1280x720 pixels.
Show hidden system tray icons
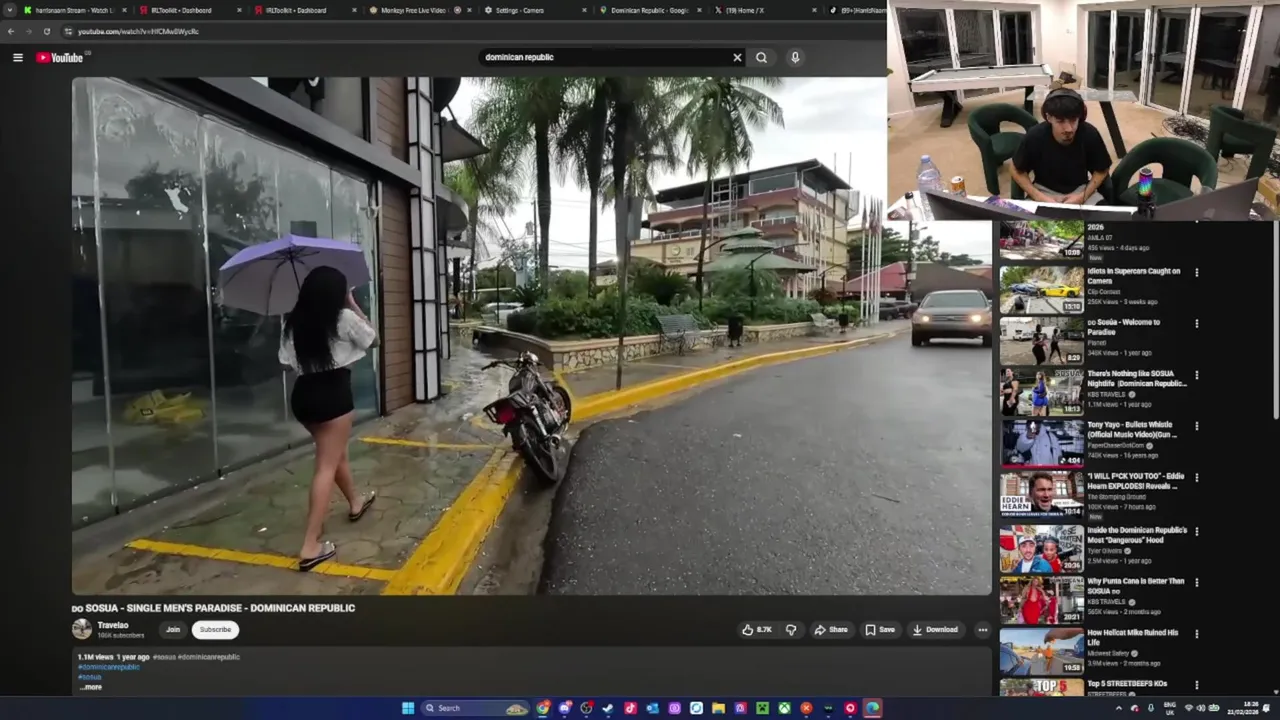point(1119,708)
